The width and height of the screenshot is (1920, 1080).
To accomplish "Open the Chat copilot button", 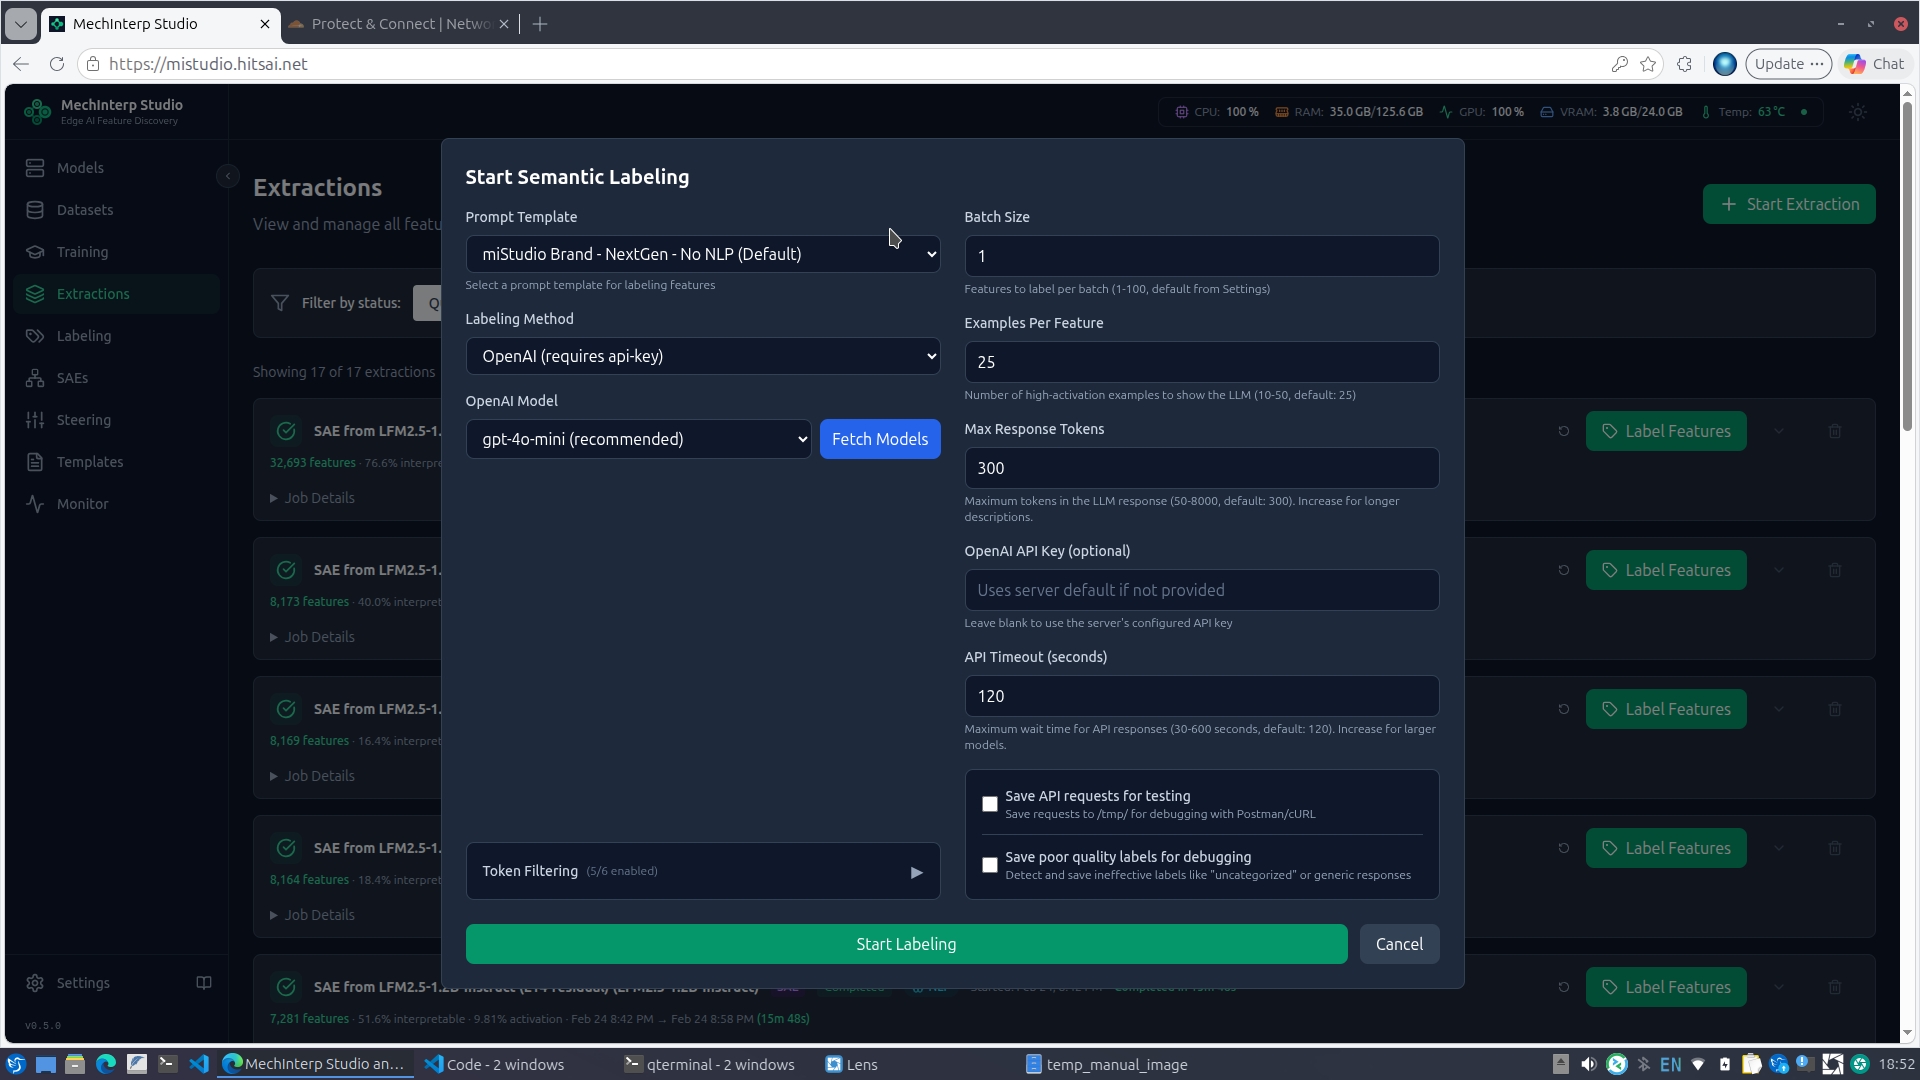I will (x=1874, y=64).
